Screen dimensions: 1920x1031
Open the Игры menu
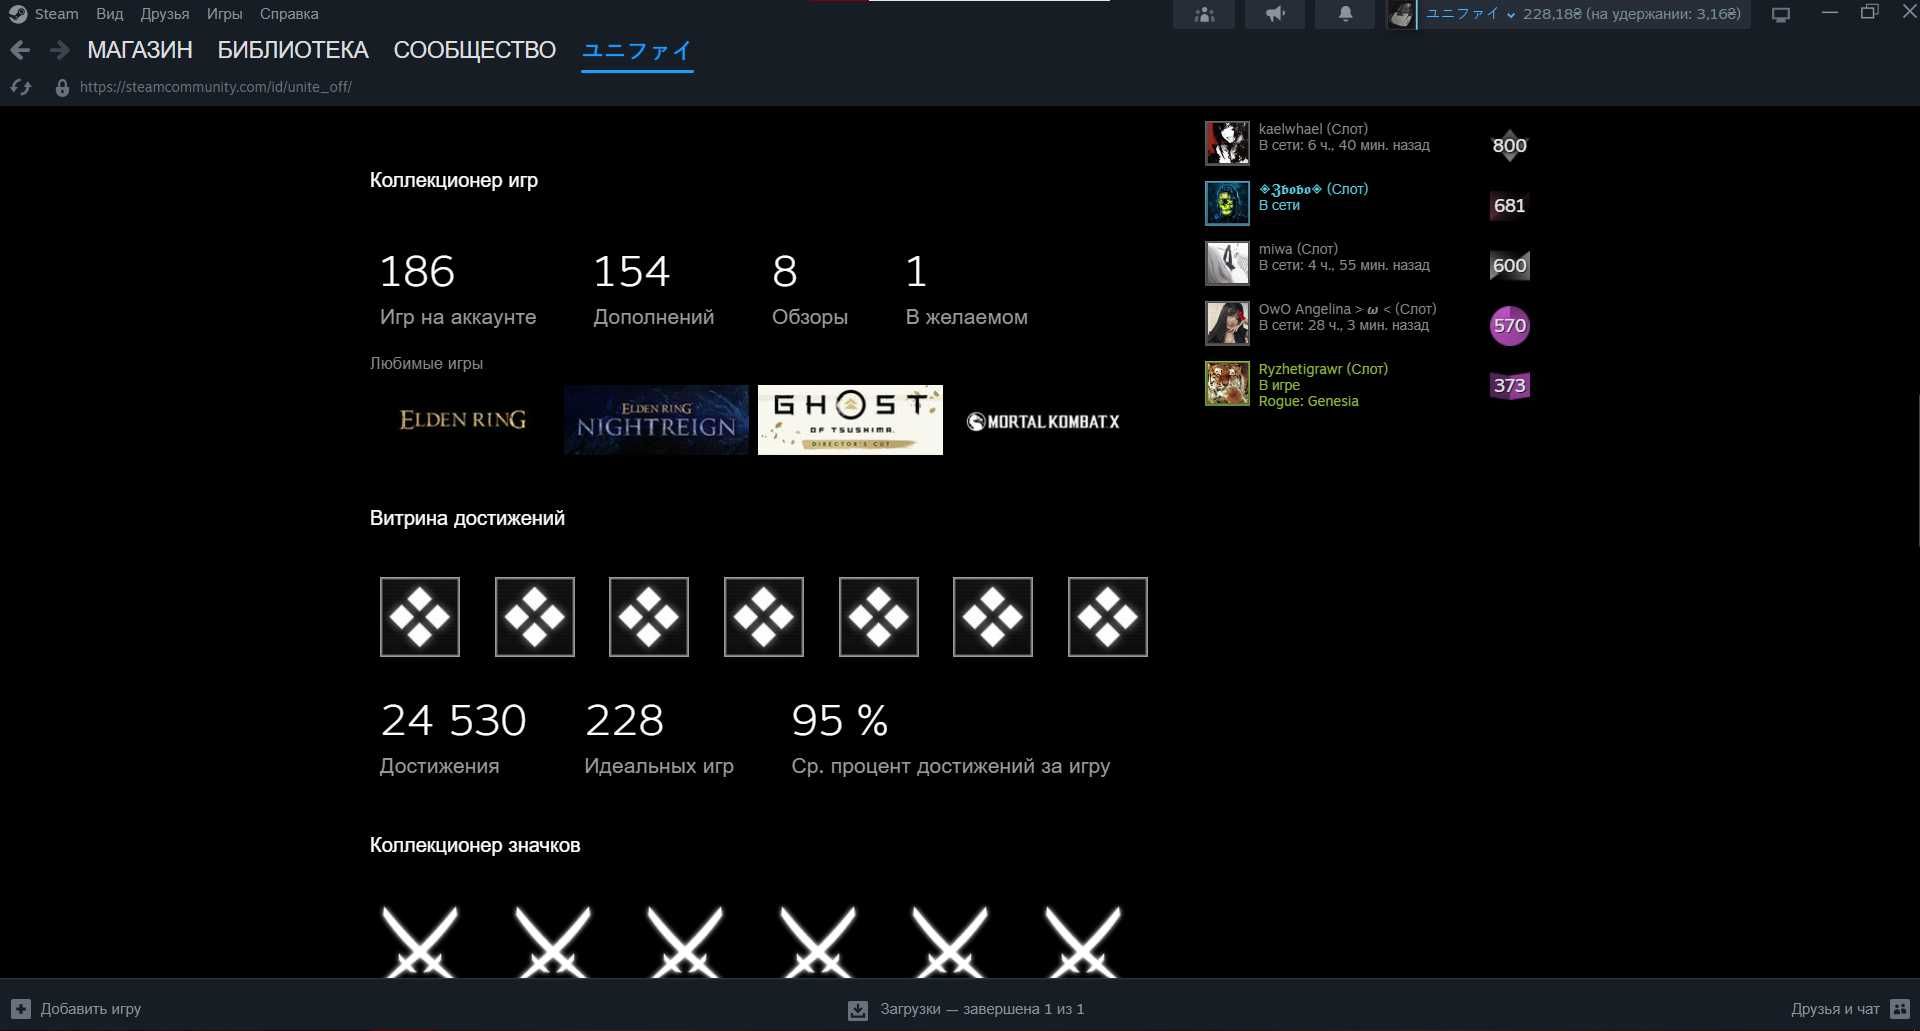[225, 14]
